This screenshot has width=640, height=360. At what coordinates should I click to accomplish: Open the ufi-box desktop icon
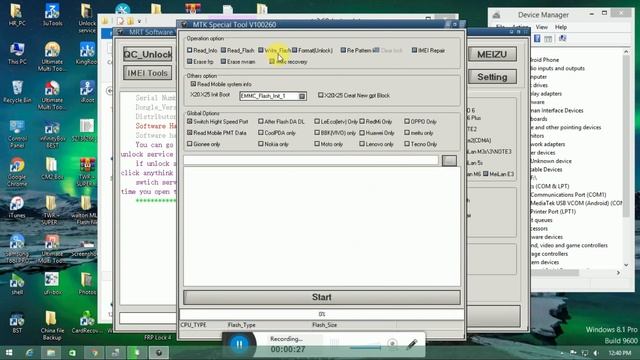point(52,284)
